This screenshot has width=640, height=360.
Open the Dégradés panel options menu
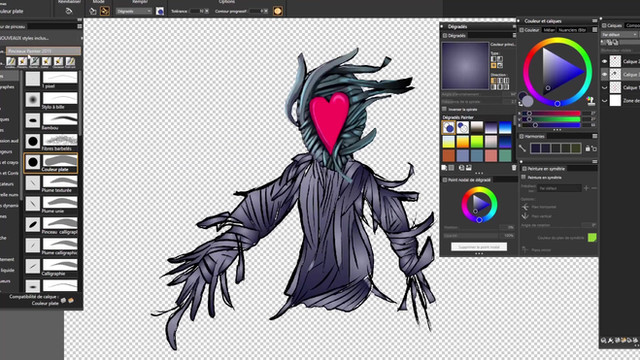(514, 36)
